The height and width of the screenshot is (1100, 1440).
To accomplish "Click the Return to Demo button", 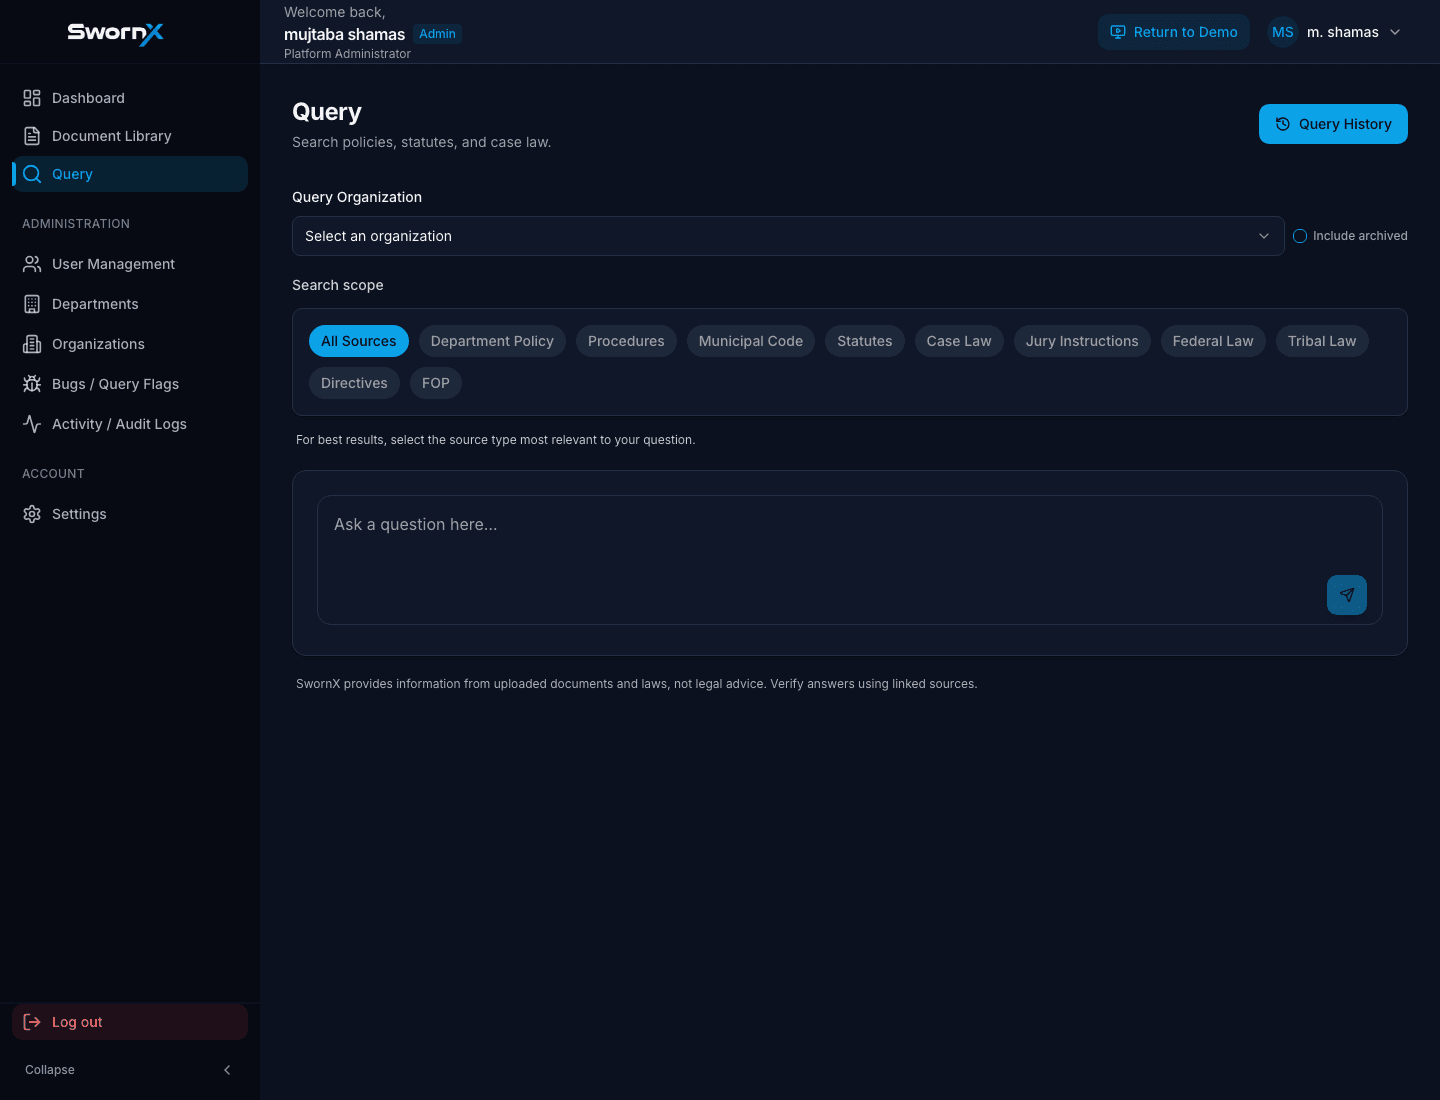I will pos(1174,32).
